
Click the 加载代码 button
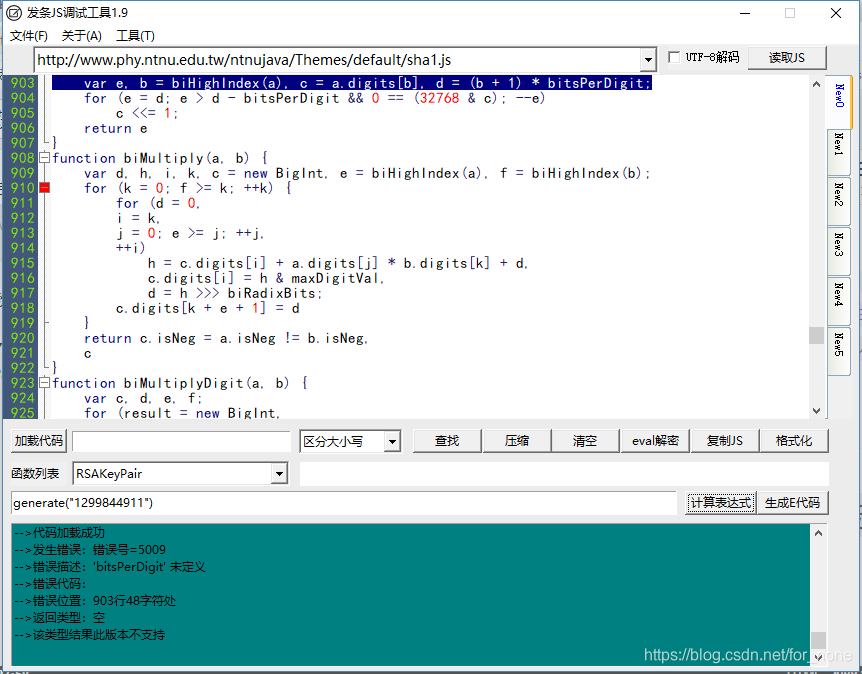(x=38, y=441)
